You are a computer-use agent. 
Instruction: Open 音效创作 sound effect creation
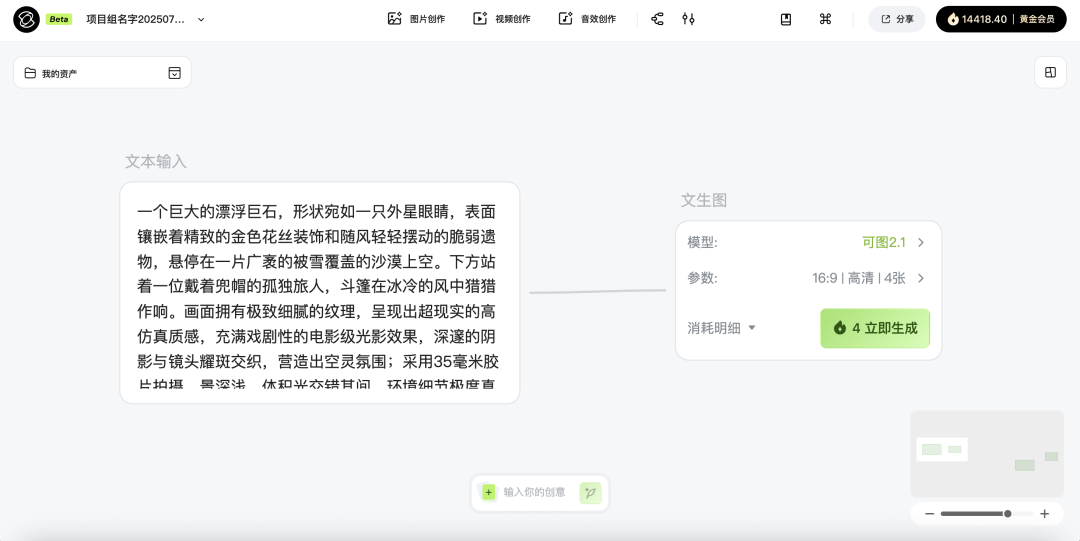(x=587, y=19)
